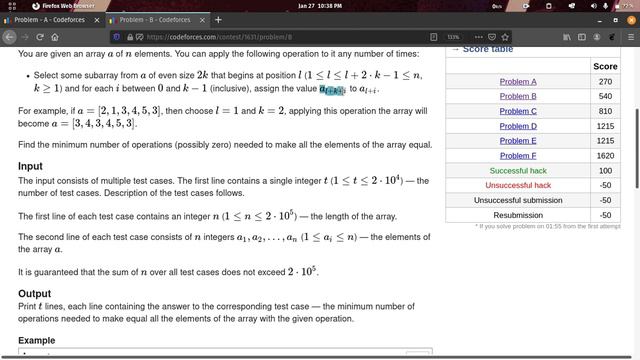
Task: Open the Problem F link in score table
Action: pos(518,156)
